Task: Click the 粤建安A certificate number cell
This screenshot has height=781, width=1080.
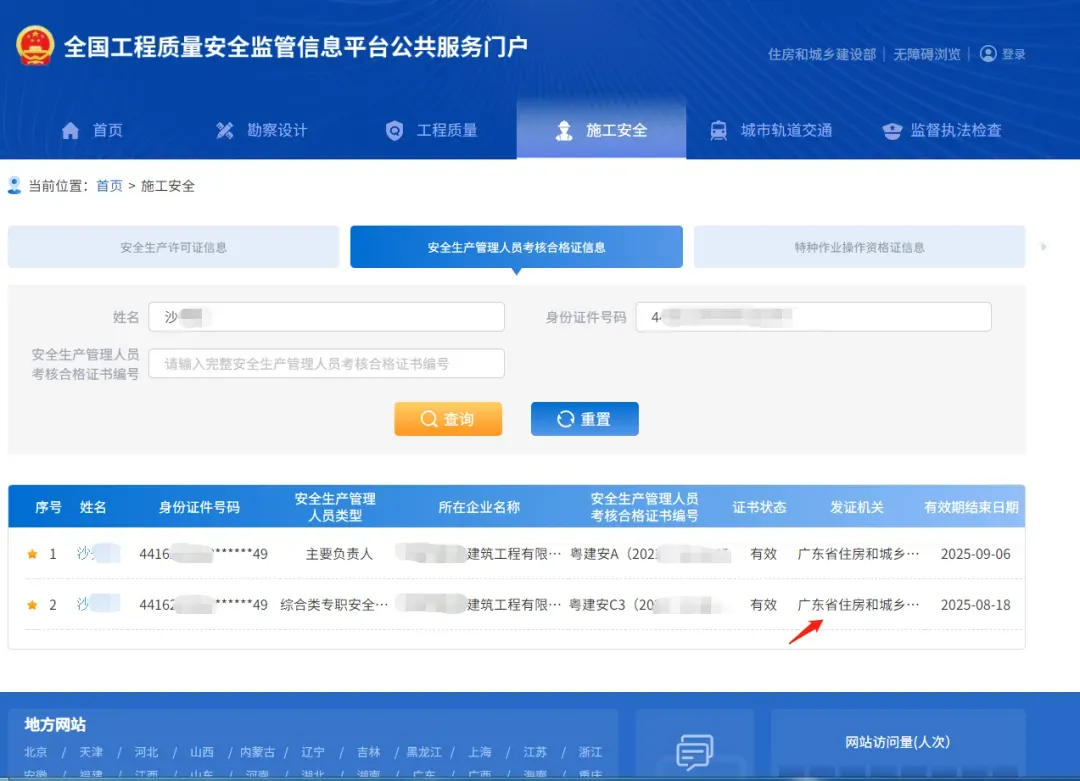Action: (x=650, y=554)
